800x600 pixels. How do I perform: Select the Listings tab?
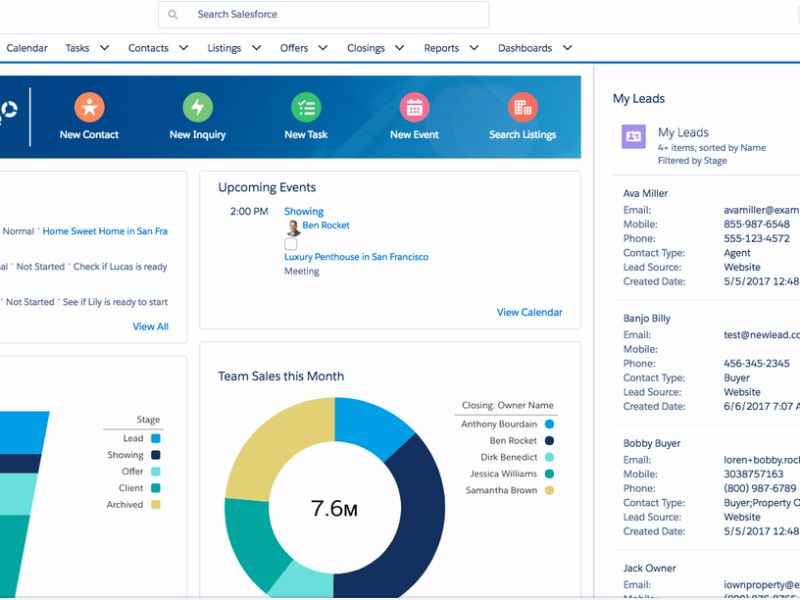(x=224, y=48)
